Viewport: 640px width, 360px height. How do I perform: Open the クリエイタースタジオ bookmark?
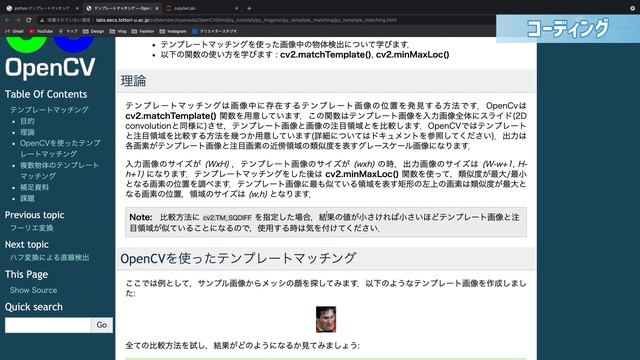[x=214, y=31]
